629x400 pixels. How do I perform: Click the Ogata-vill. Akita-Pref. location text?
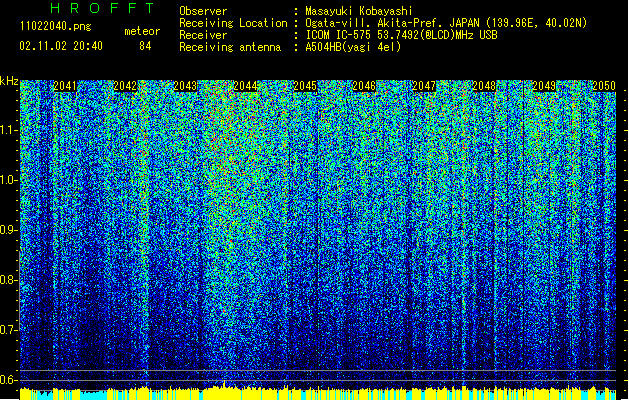446,23
